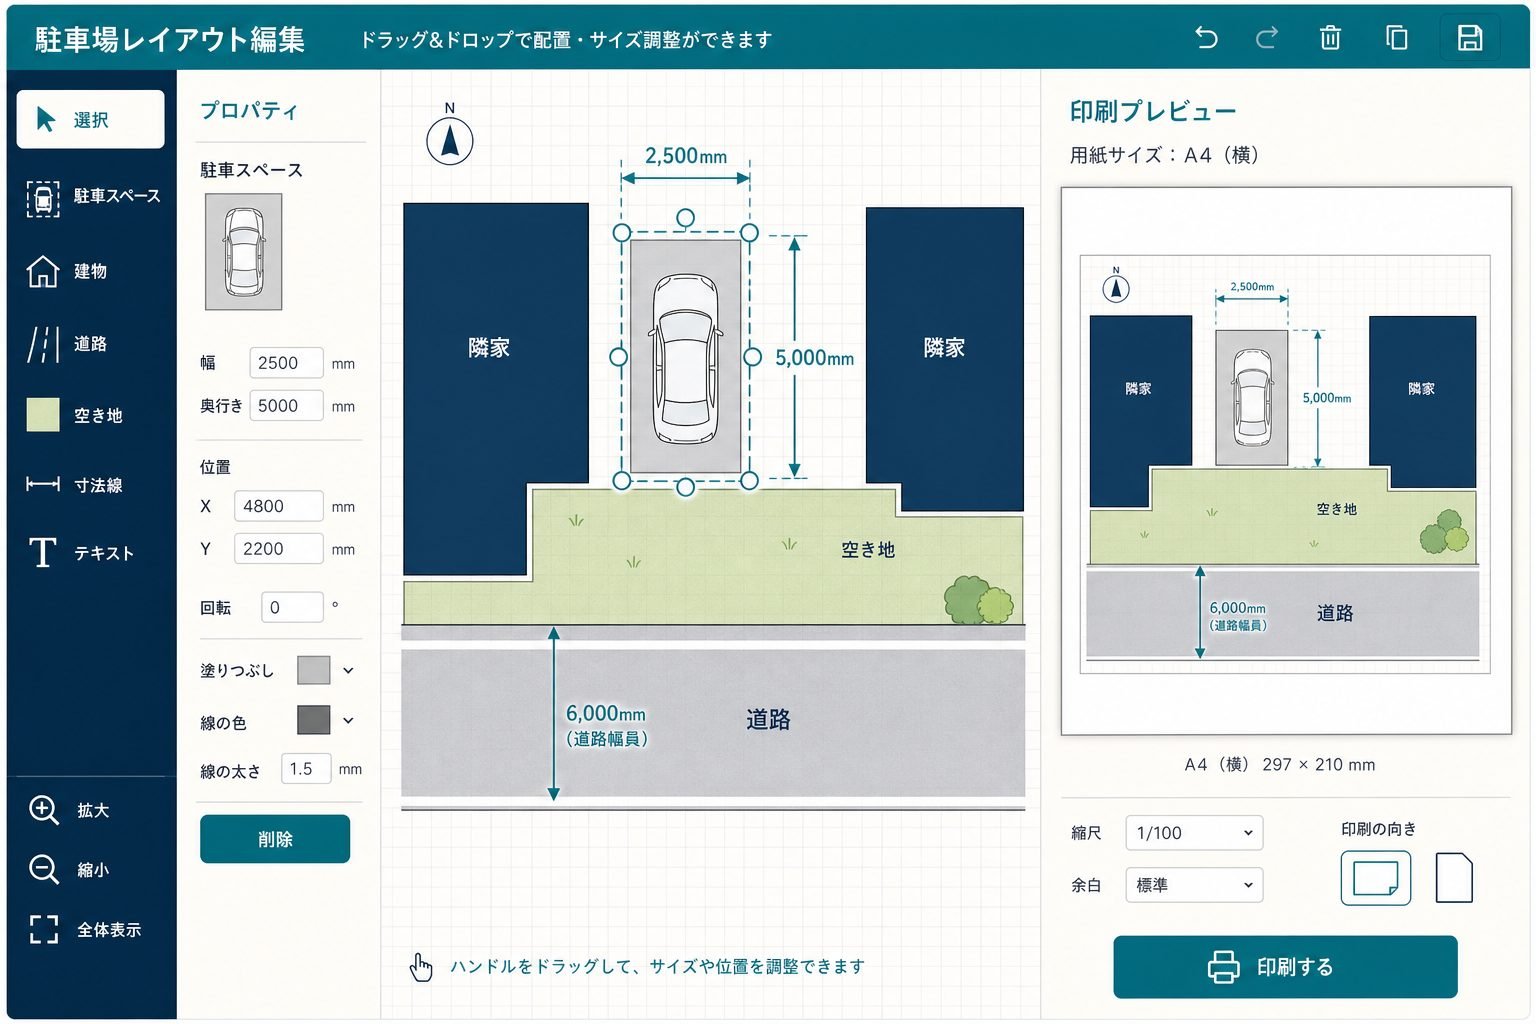Zoom out with 縮小

(70, 870)
